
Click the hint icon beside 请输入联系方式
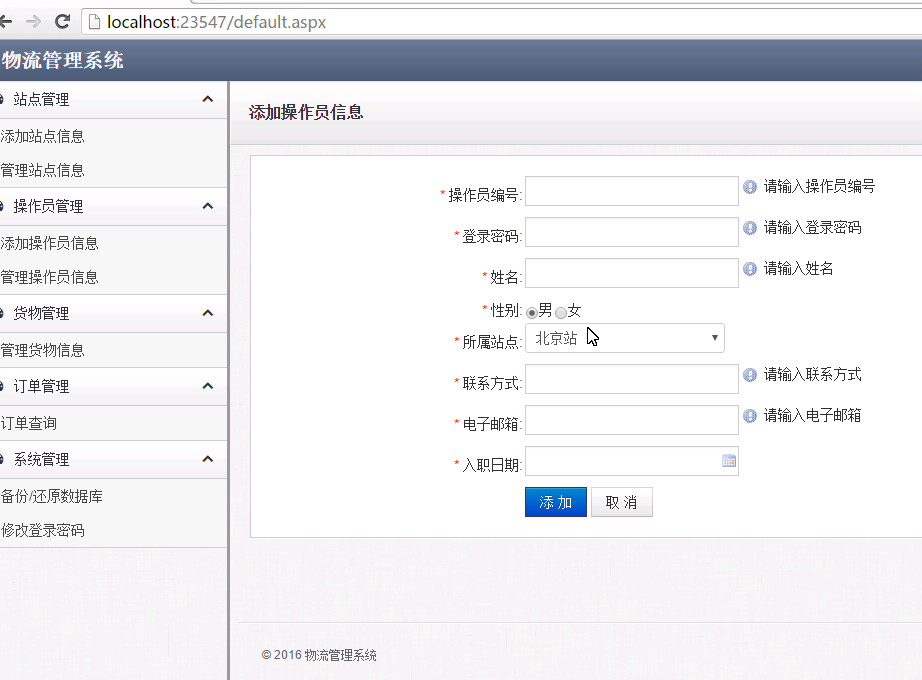[750, 375]
